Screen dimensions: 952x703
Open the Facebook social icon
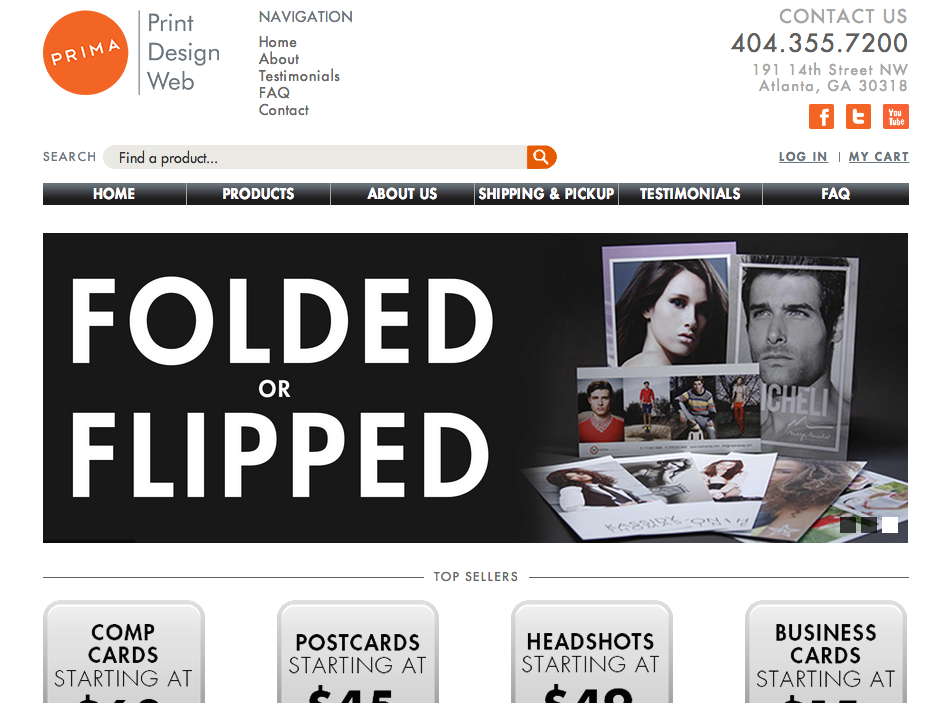(x=821, y=117)
